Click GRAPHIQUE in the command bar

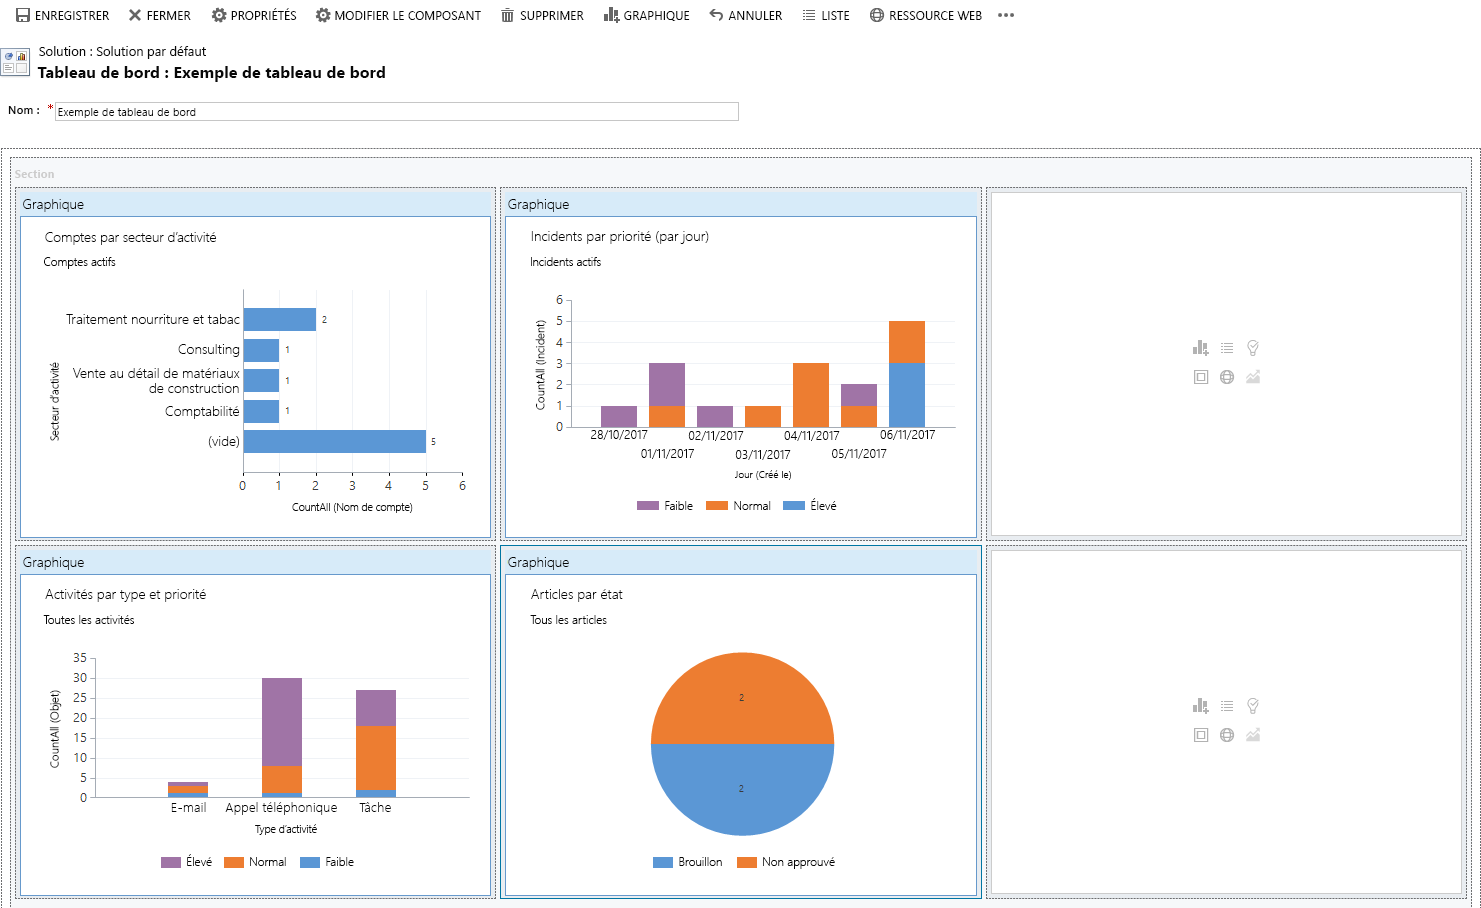(646, 15)
